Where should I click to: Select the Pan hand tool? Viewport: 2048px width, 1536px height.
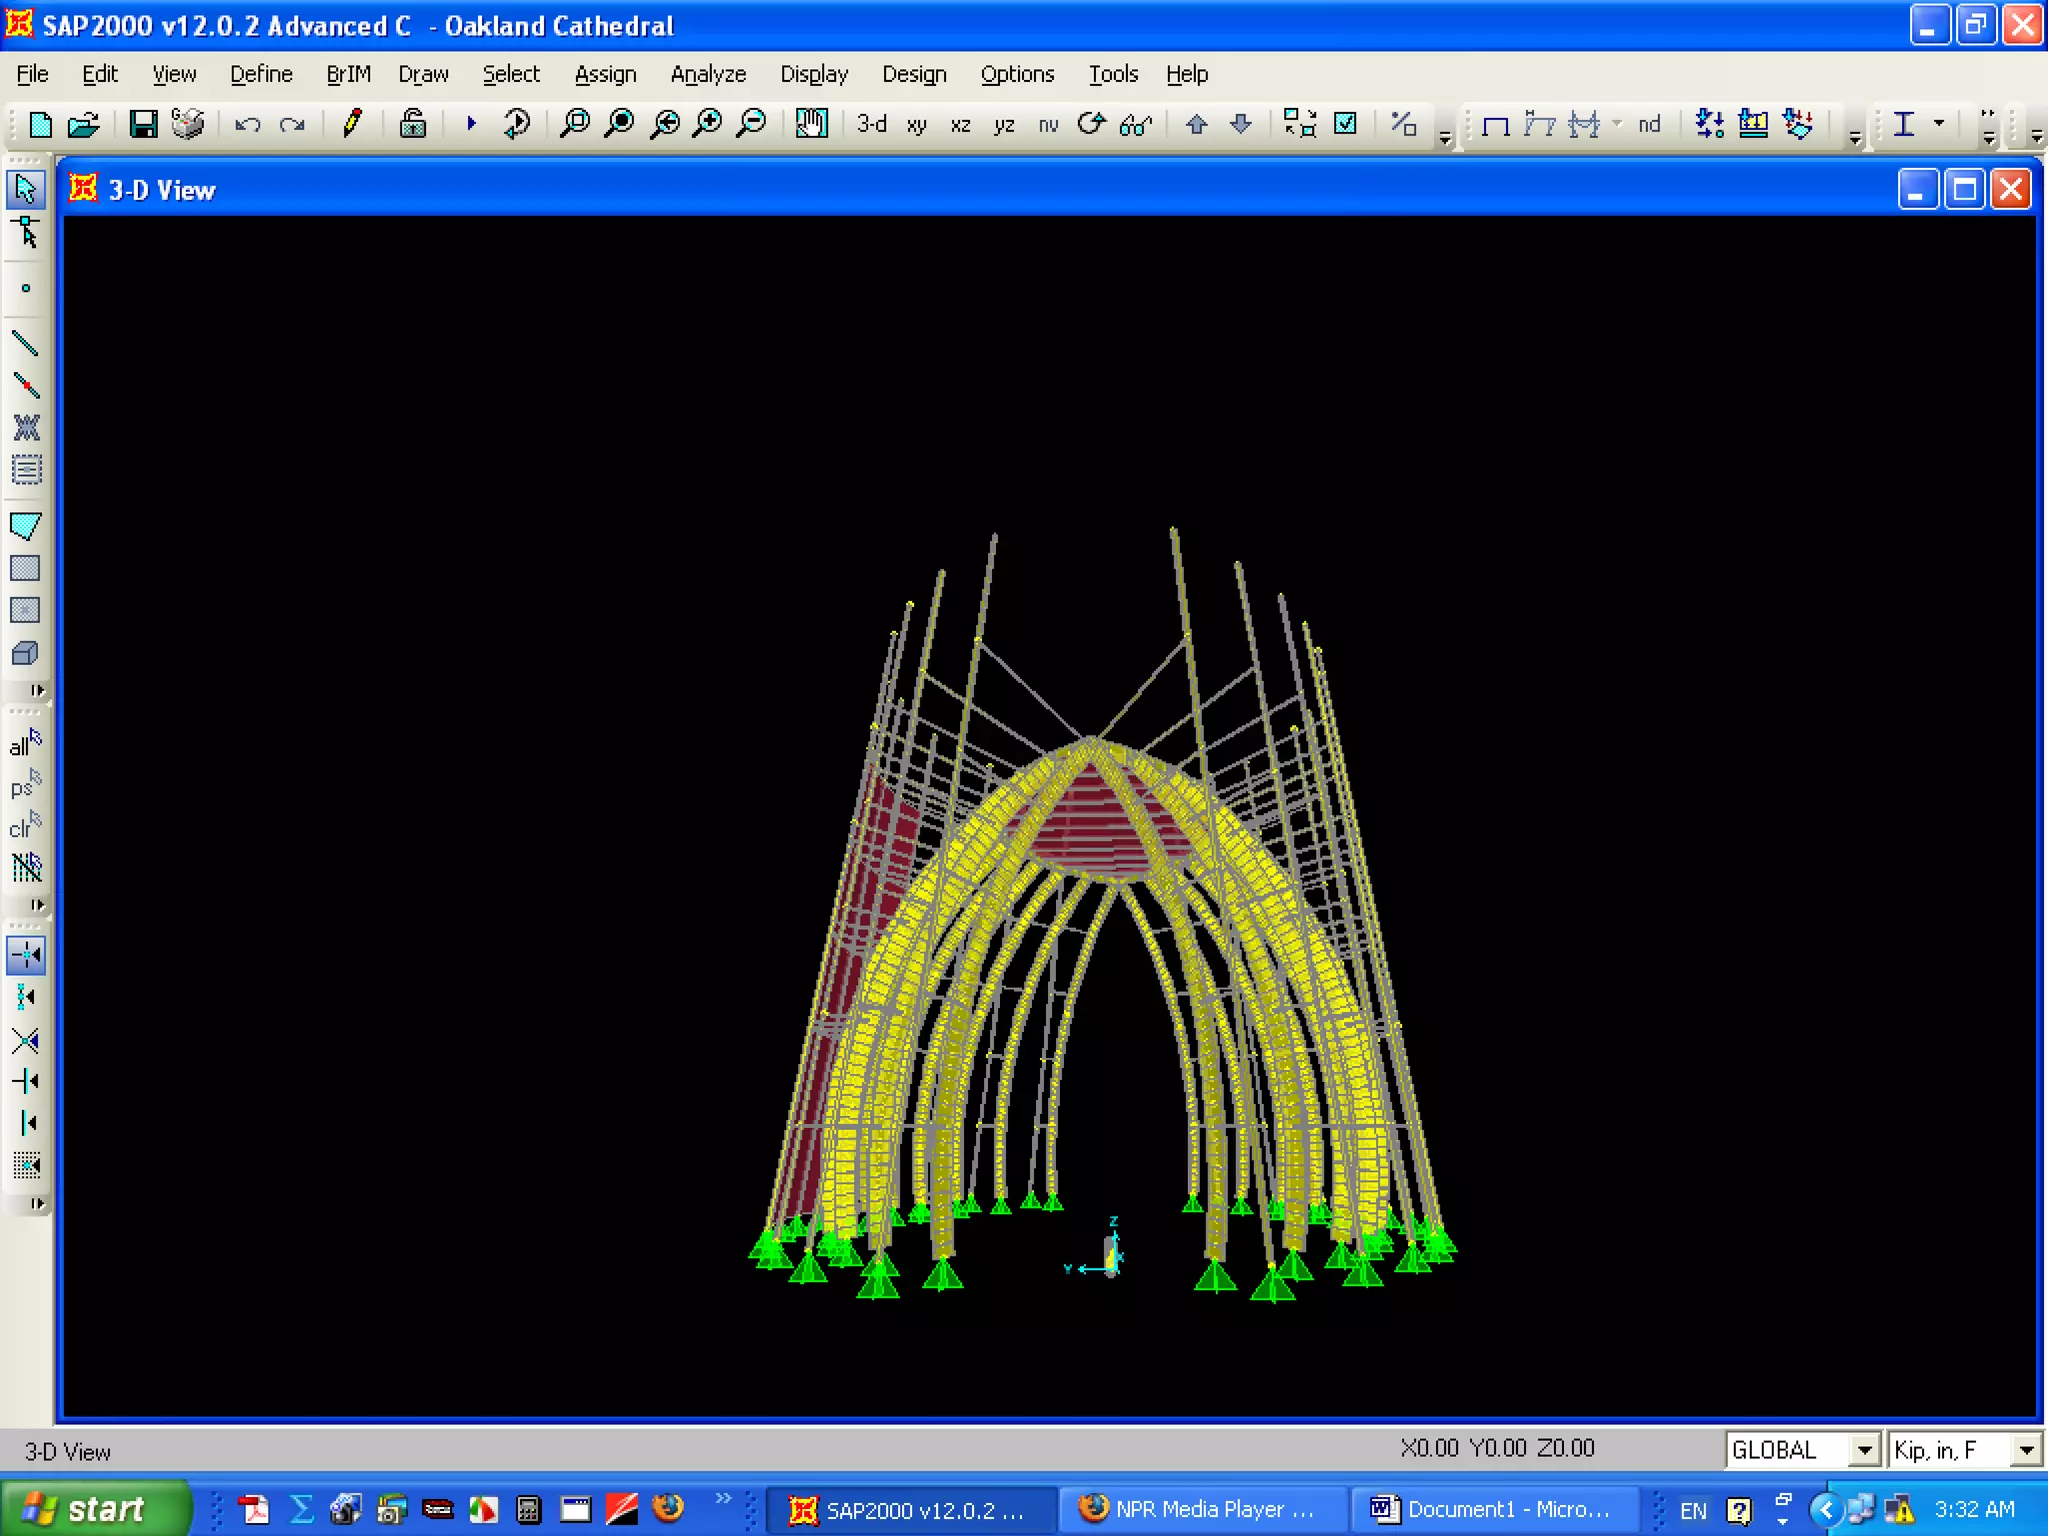pos(811,124)
